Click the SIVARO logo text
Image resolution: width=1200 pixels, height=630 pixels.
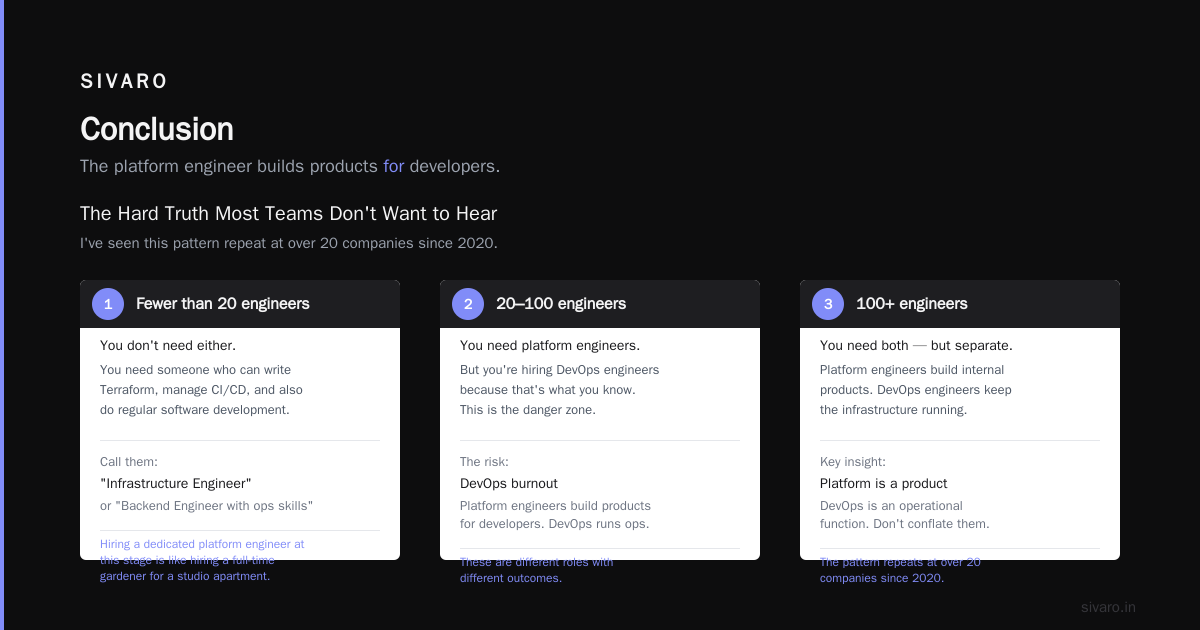point(124,82)
